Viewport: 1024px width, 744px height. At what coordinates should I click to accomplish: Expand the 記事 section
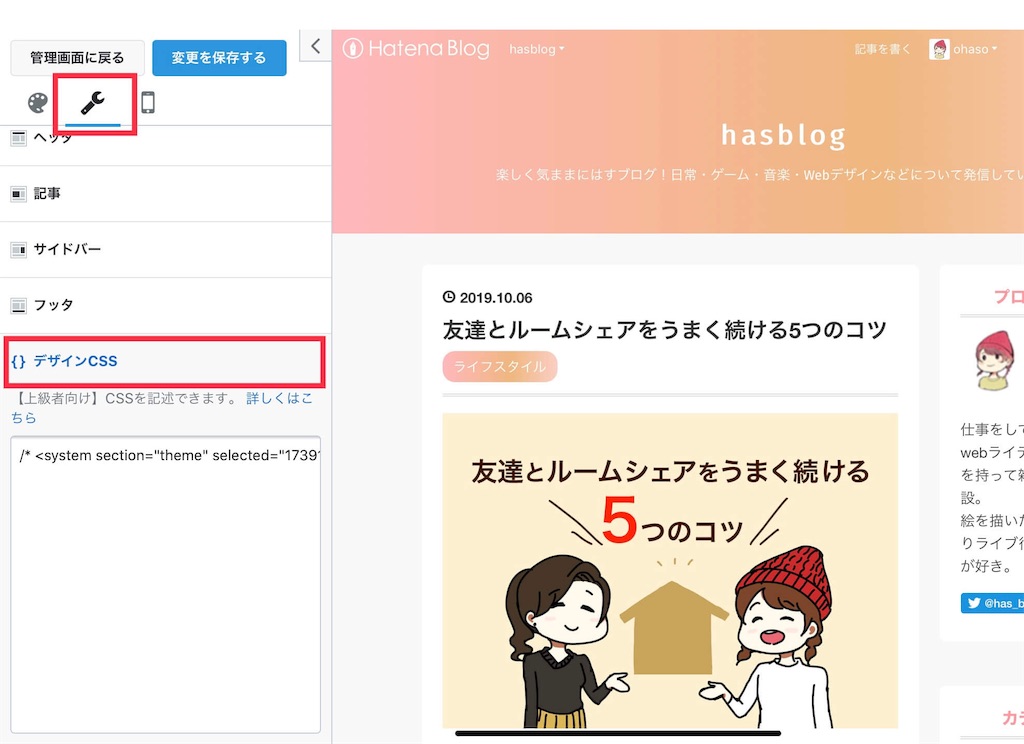165,193
